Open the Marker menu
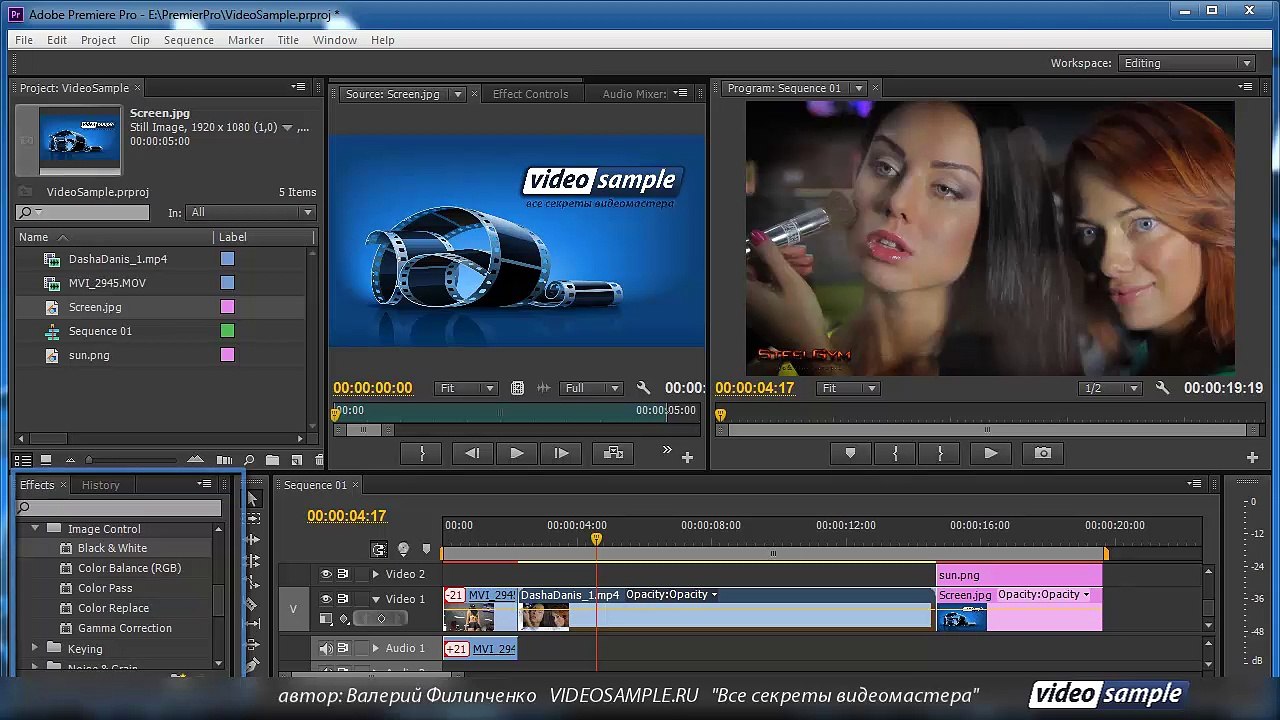Viewport: 1280px width, 720px height. [x=246, y=40]
